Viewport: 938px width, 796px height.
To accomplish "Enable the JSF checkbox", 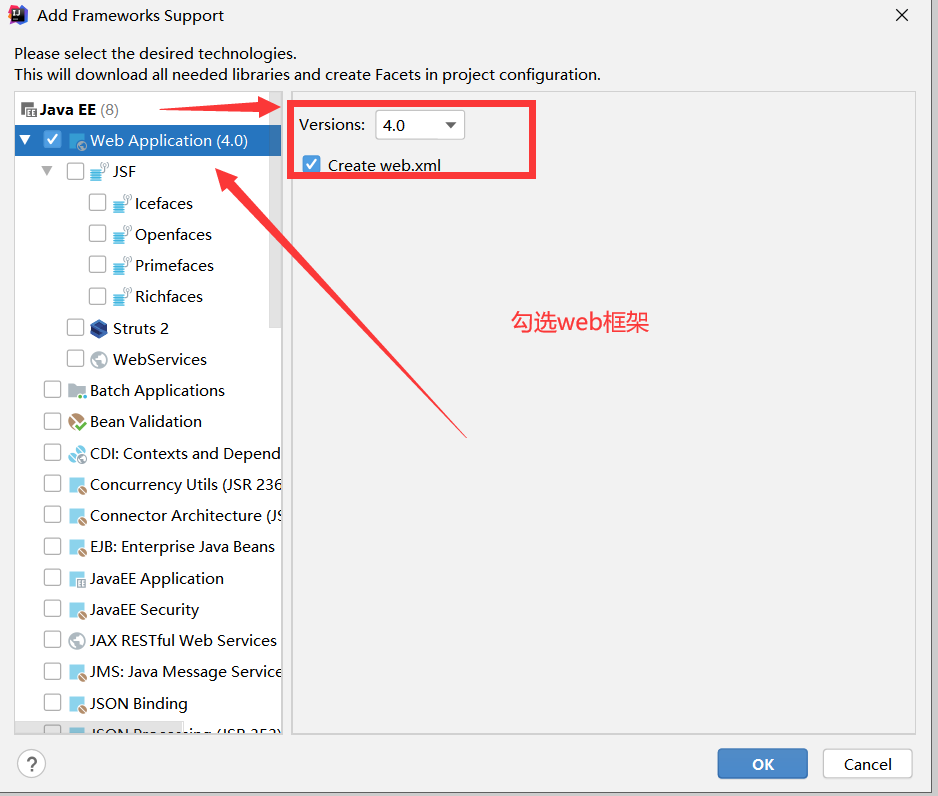I will click(x=75, y=171).
